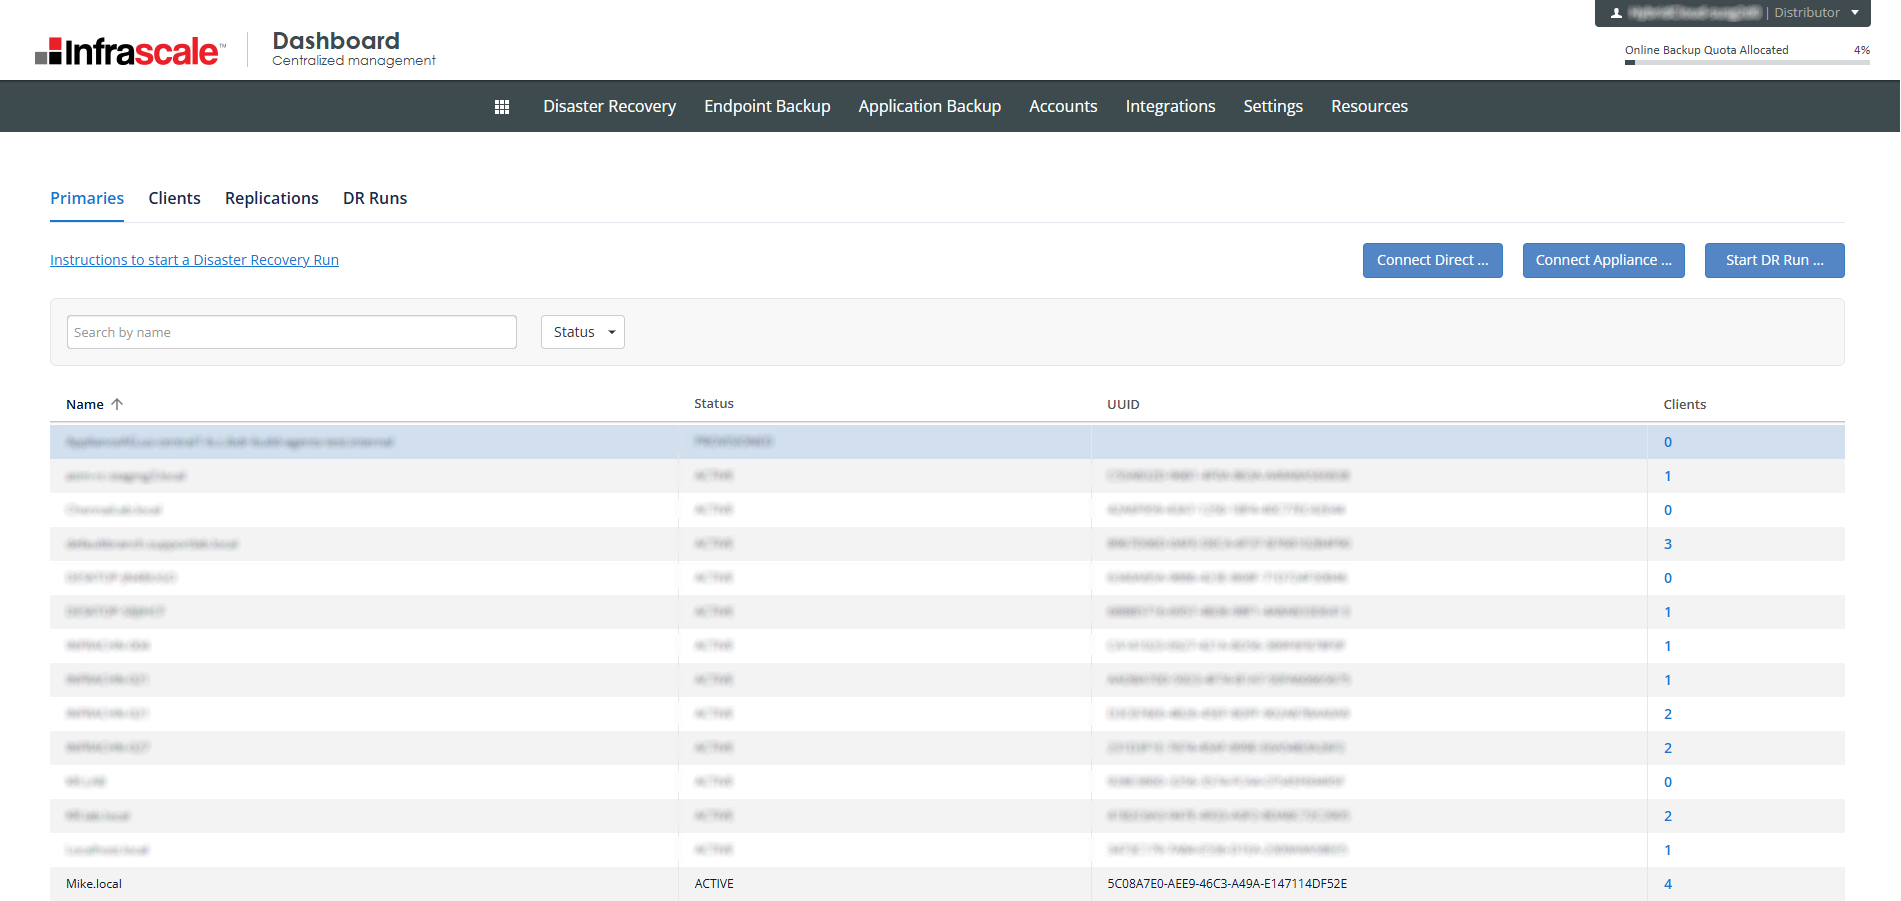Viewport: 1901px width, 901px height.
Task: Open Disaster Recovery Run instructions link
Action: click(x=194, y=260)
